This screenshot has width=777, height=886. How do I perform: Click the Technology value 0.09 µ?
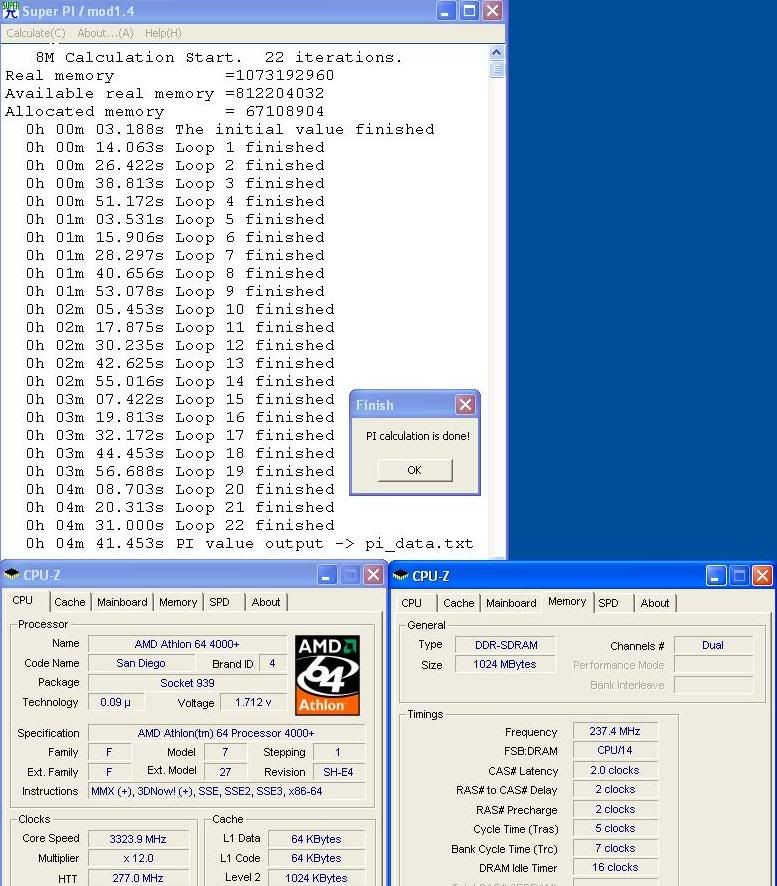pos(115,702)
